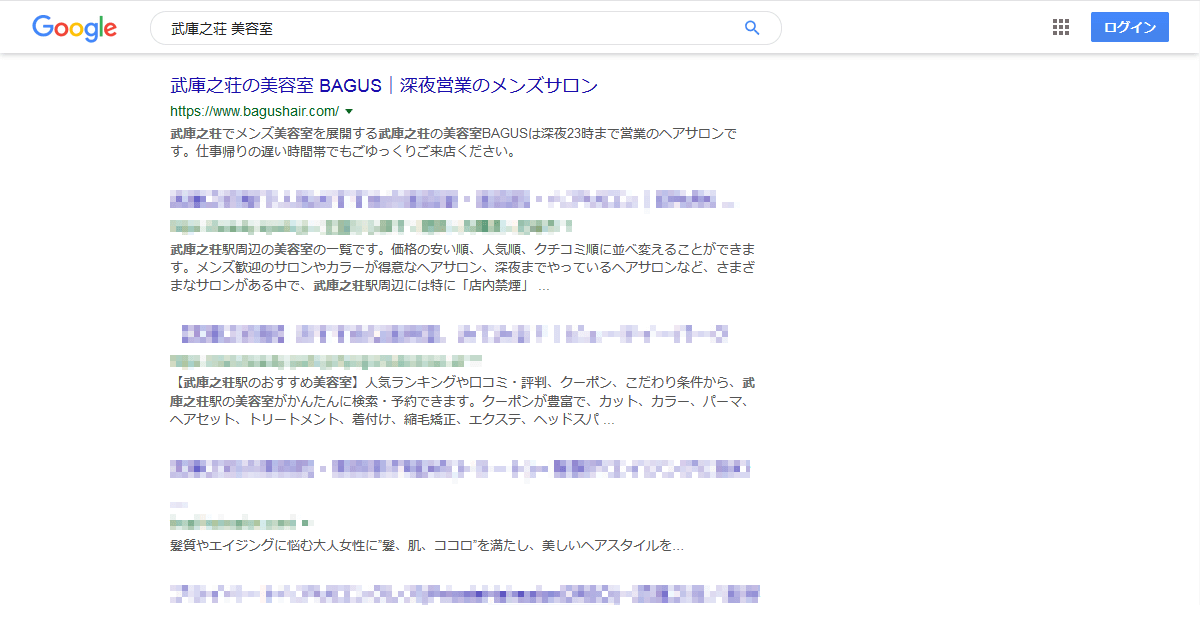Image resolution: width=1200 pixels, height=630 pixels.
Task: Click snippet beginning 【武庫之荘駅のおすすめ美容室】
Action: pos(462,401)
